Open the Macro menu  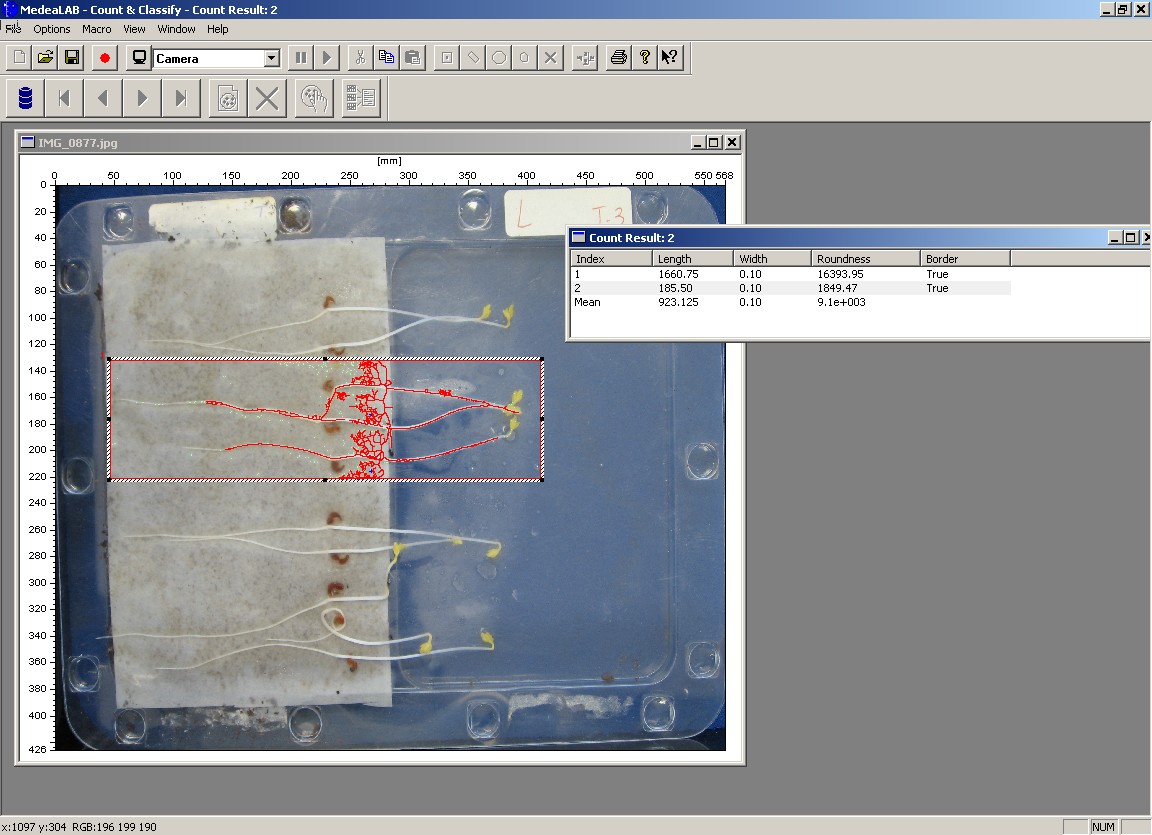pos(97,29)
